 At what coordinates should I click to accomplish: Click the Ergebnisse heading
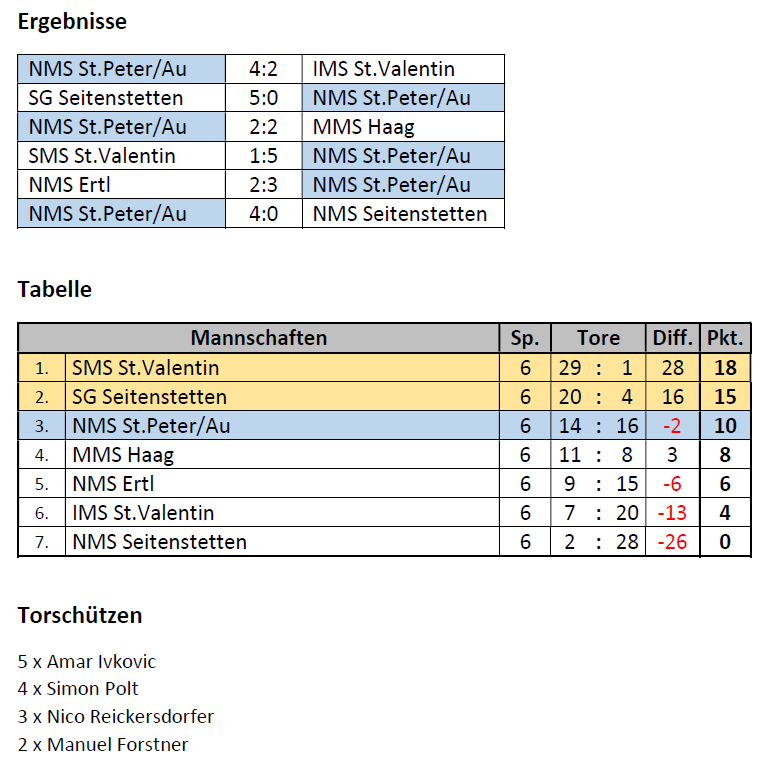tap(72, 22)
